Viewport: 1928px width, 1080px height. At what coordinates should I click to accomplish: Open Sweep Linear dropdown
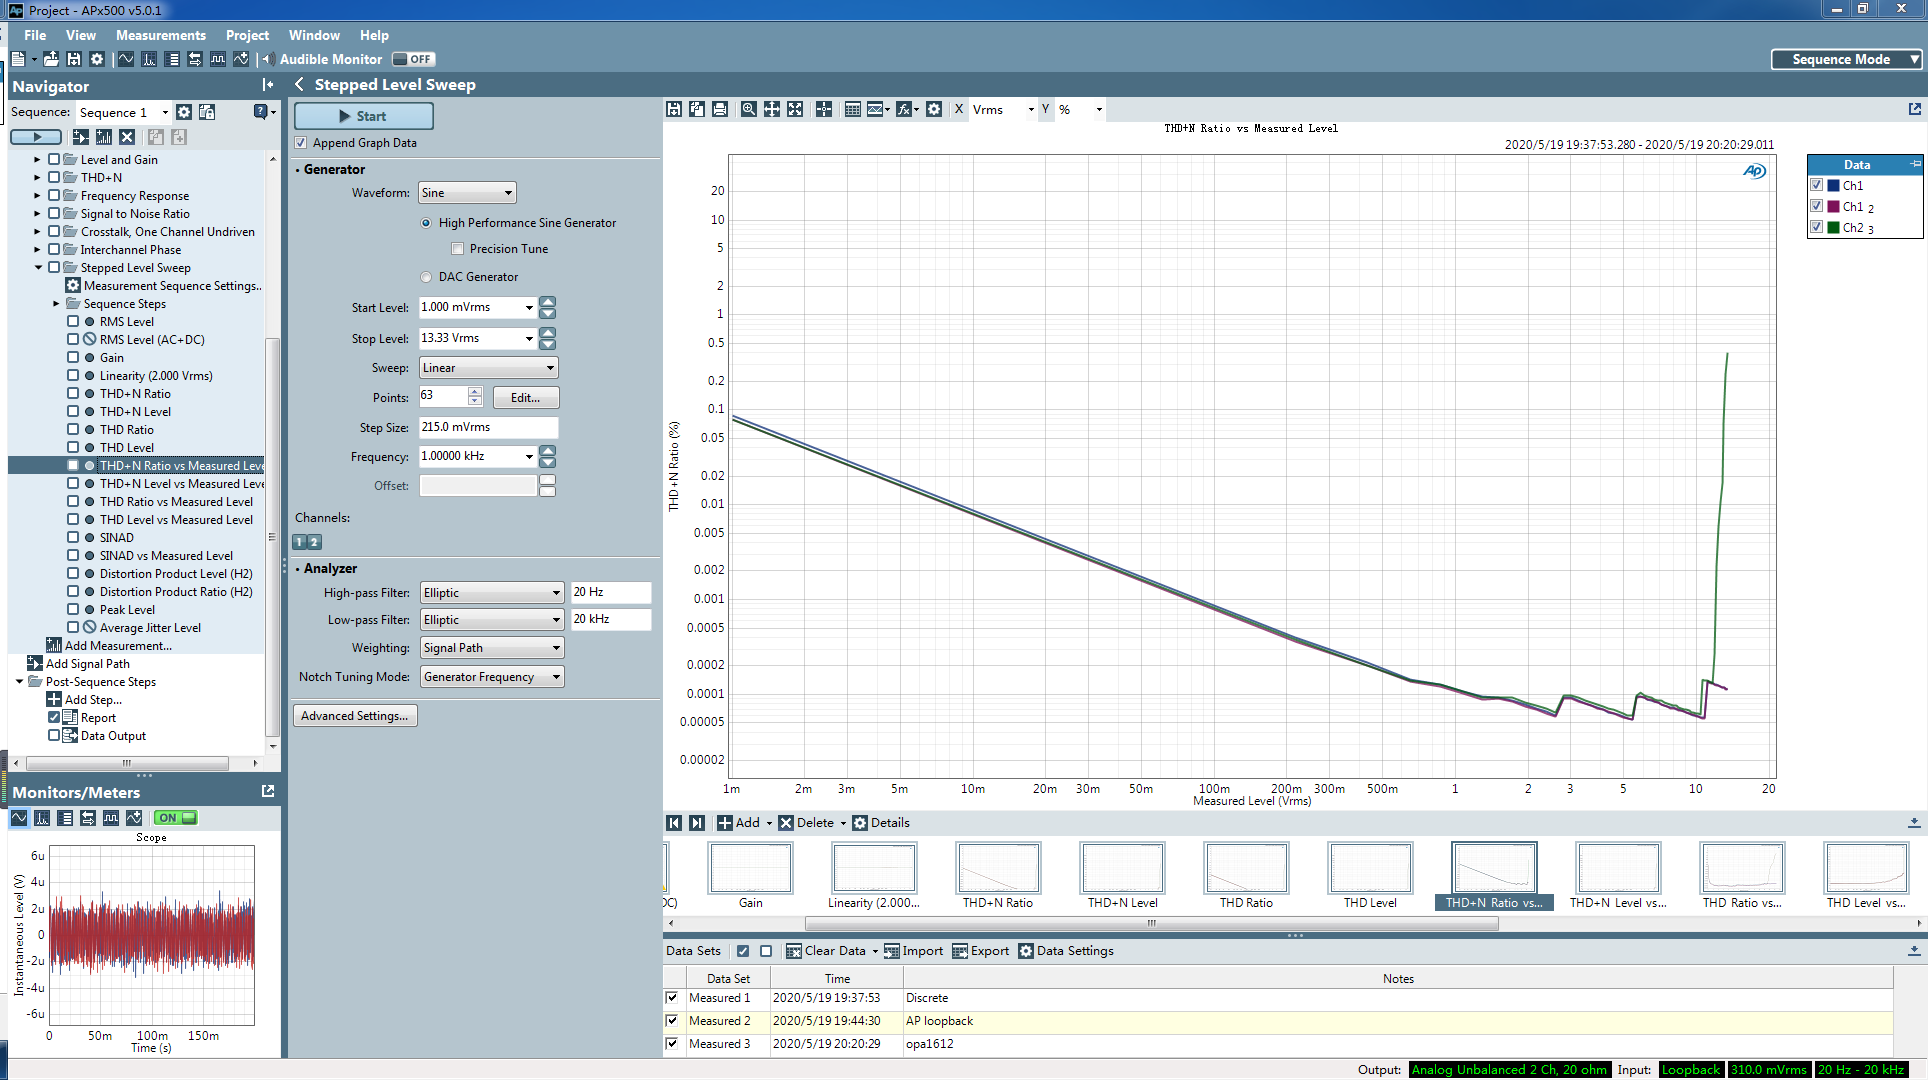point(488,368)
